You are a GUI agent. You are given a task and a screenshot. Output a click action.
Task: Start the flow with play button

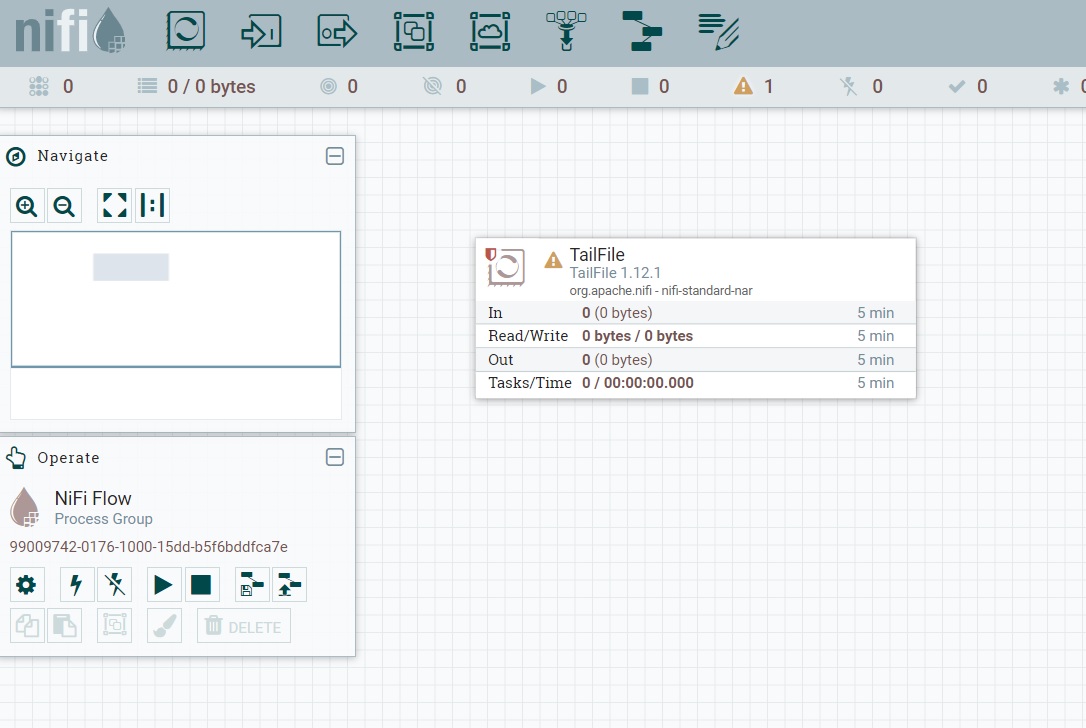(x=164, y=585)
